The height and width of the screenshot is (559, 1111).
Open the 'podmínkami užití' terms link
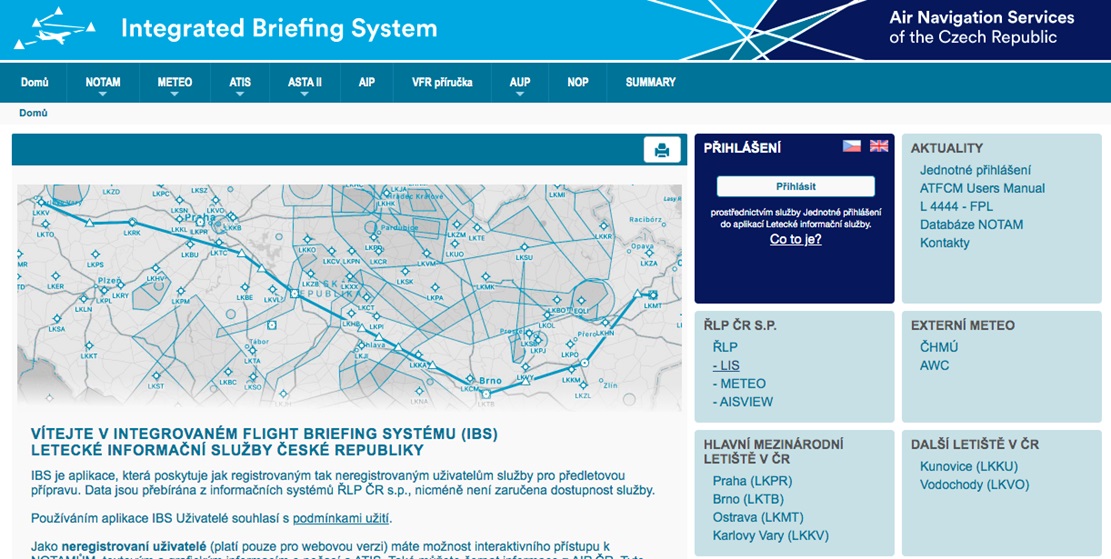341,519
